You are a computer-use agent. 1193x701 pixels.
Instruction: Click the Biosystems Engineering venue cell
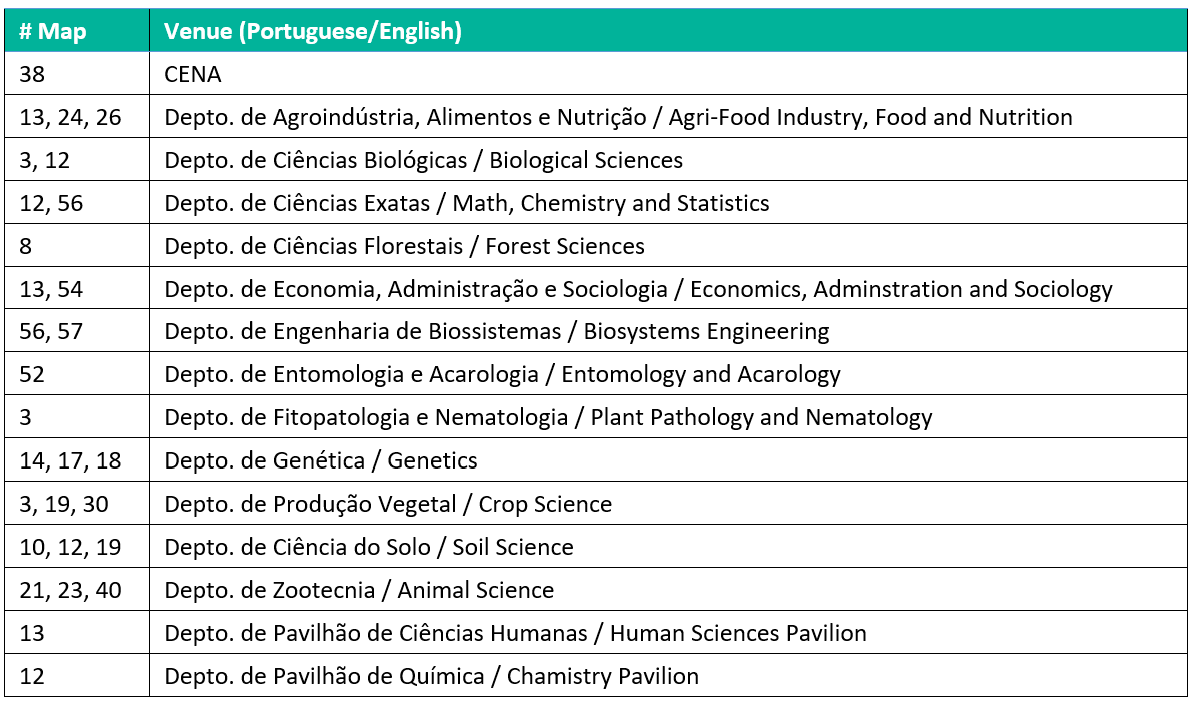tap(497, 332)
